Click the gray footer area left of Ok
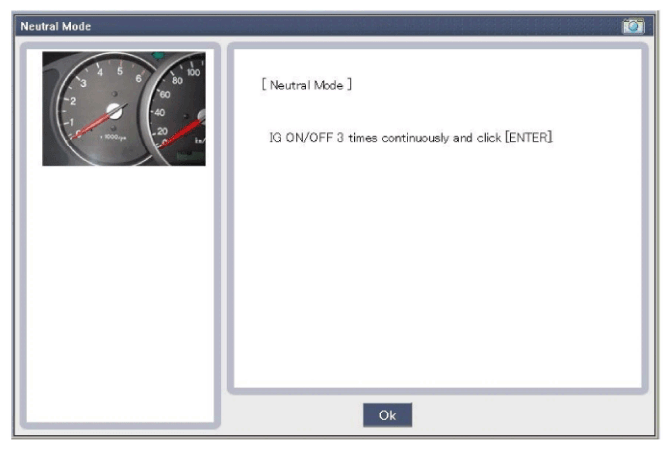The image size is (672, 449). click(x=200, y=415)
